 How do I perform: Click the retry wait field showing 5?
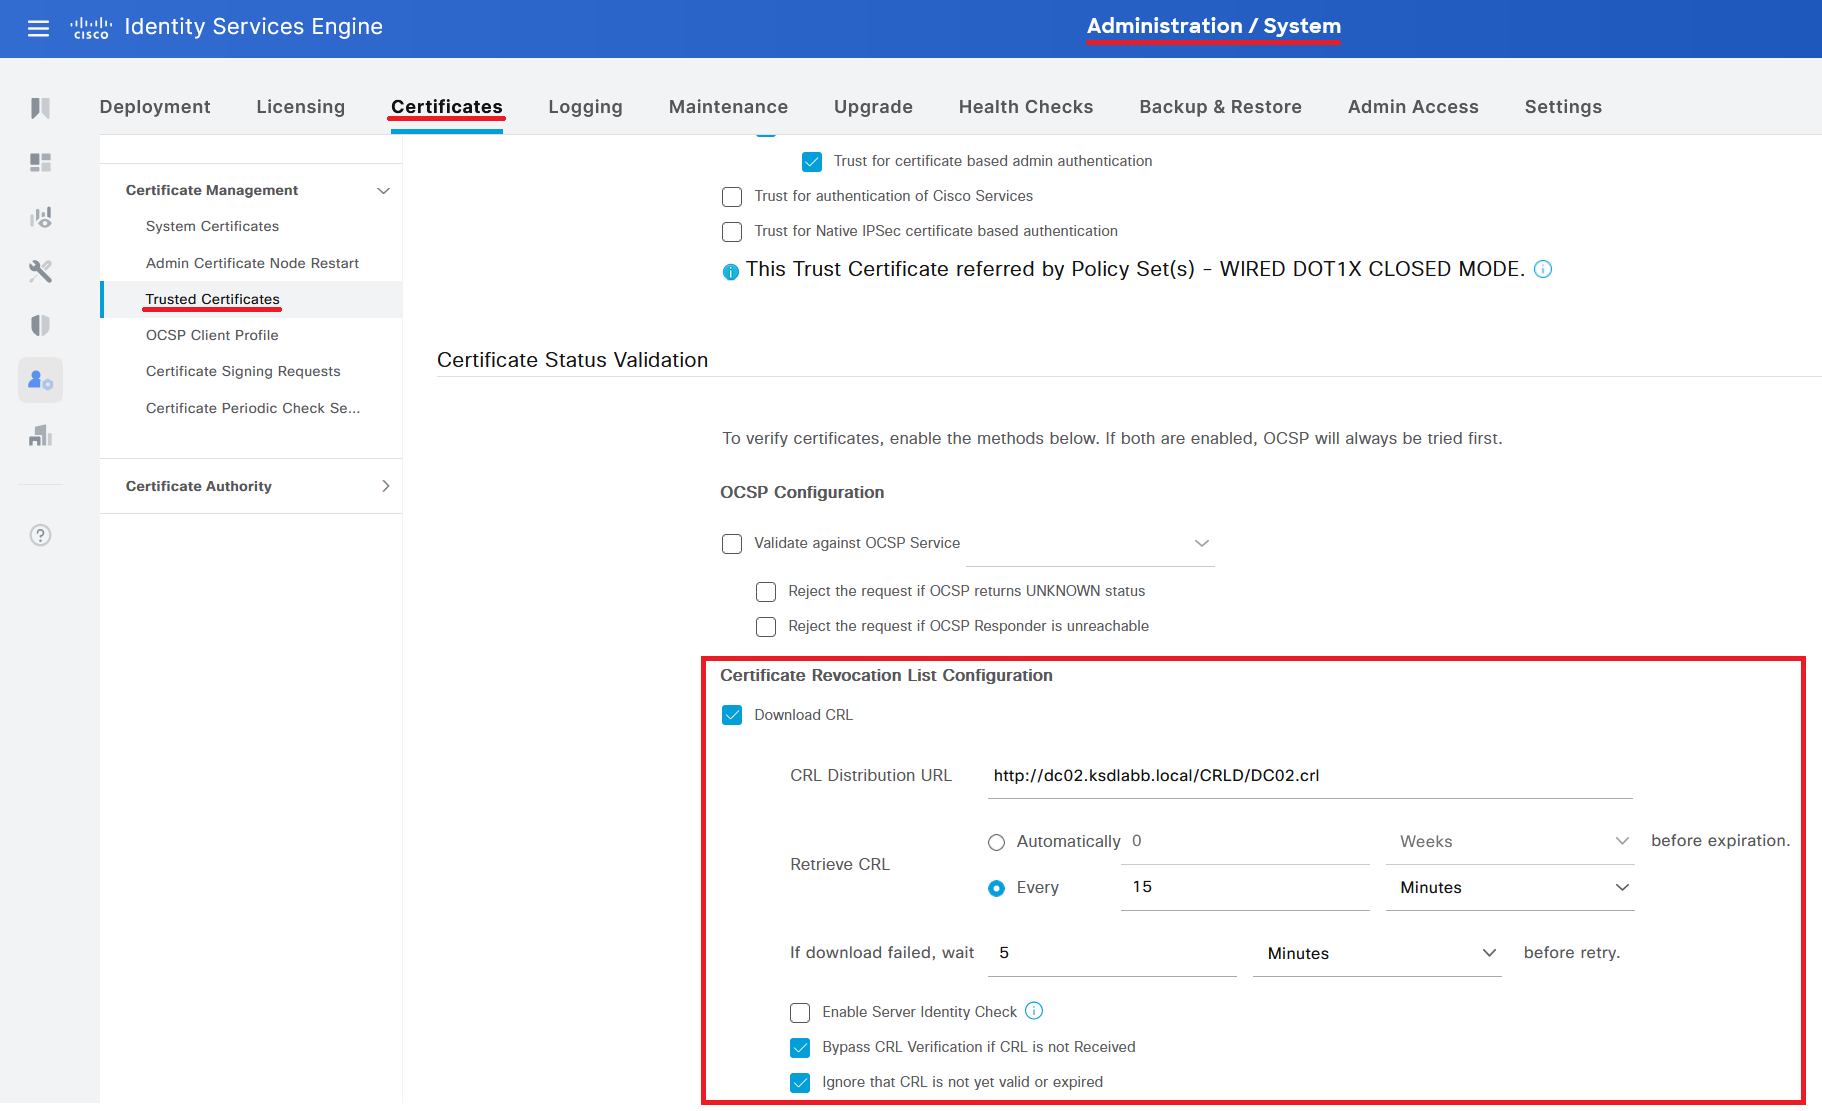click(1112, 953)
